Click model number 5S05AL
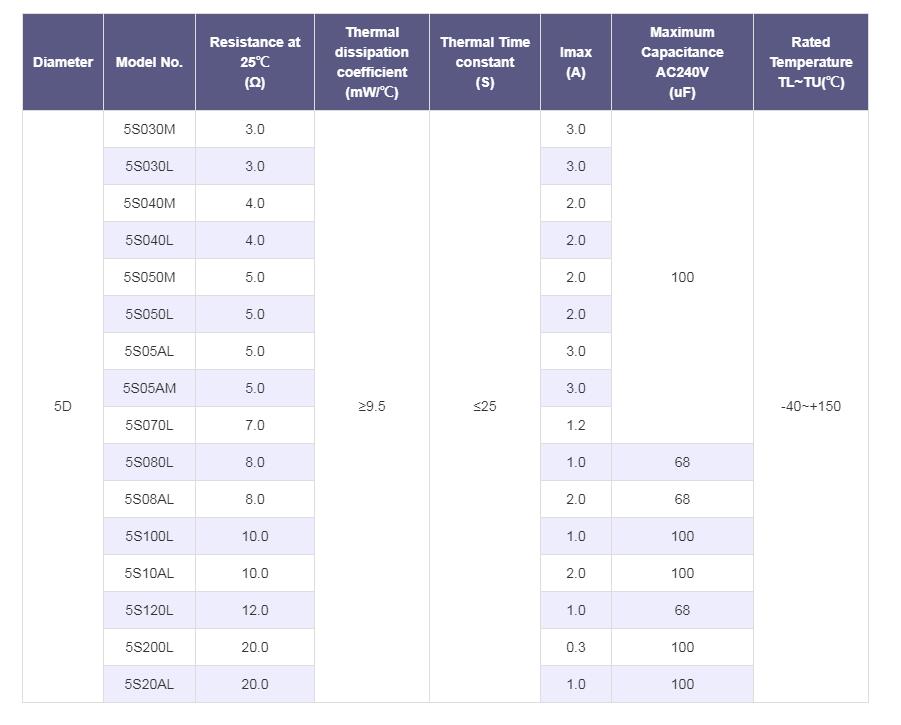Viewport: 901px width, 725px height. [149, 351]
